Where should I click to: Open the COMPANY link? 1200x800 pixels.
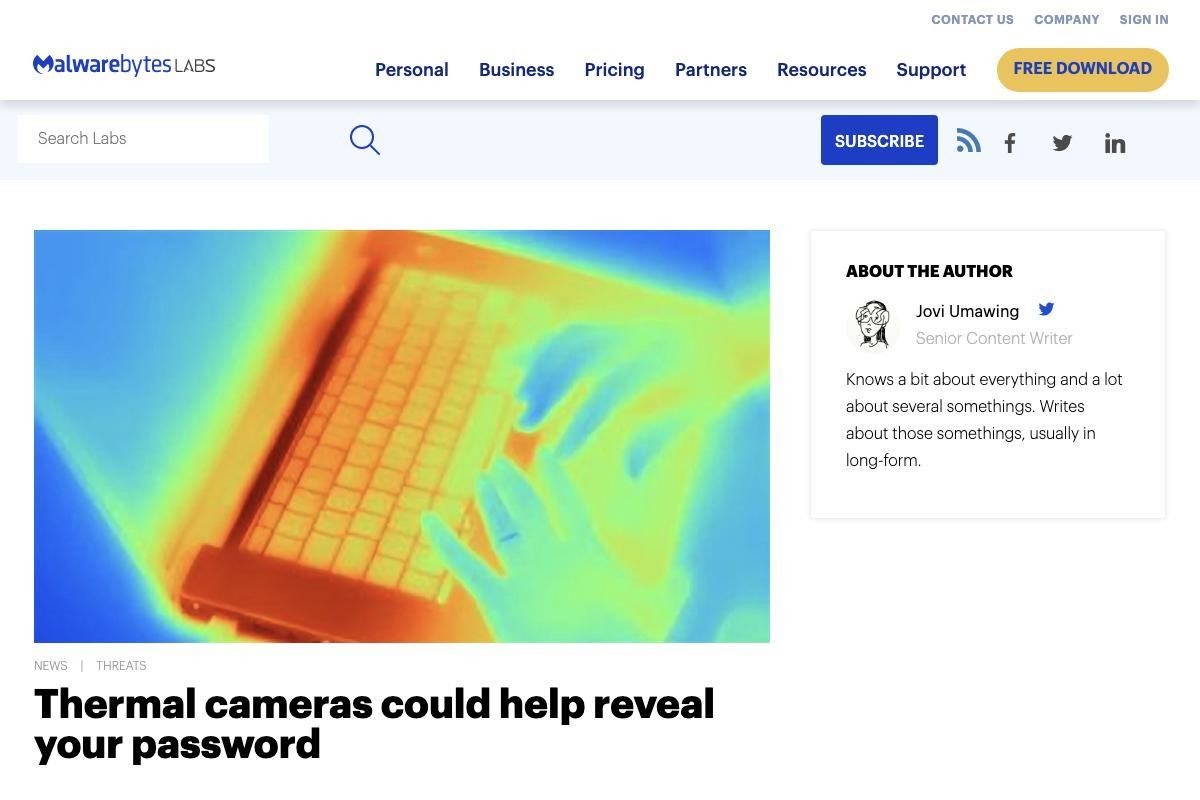pyautogui.click(x=1067, y=20)
